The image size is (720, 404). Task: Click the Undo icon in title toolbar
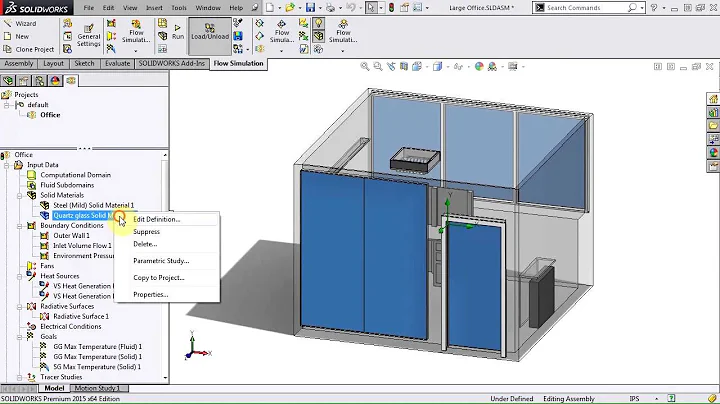point(350,7)
